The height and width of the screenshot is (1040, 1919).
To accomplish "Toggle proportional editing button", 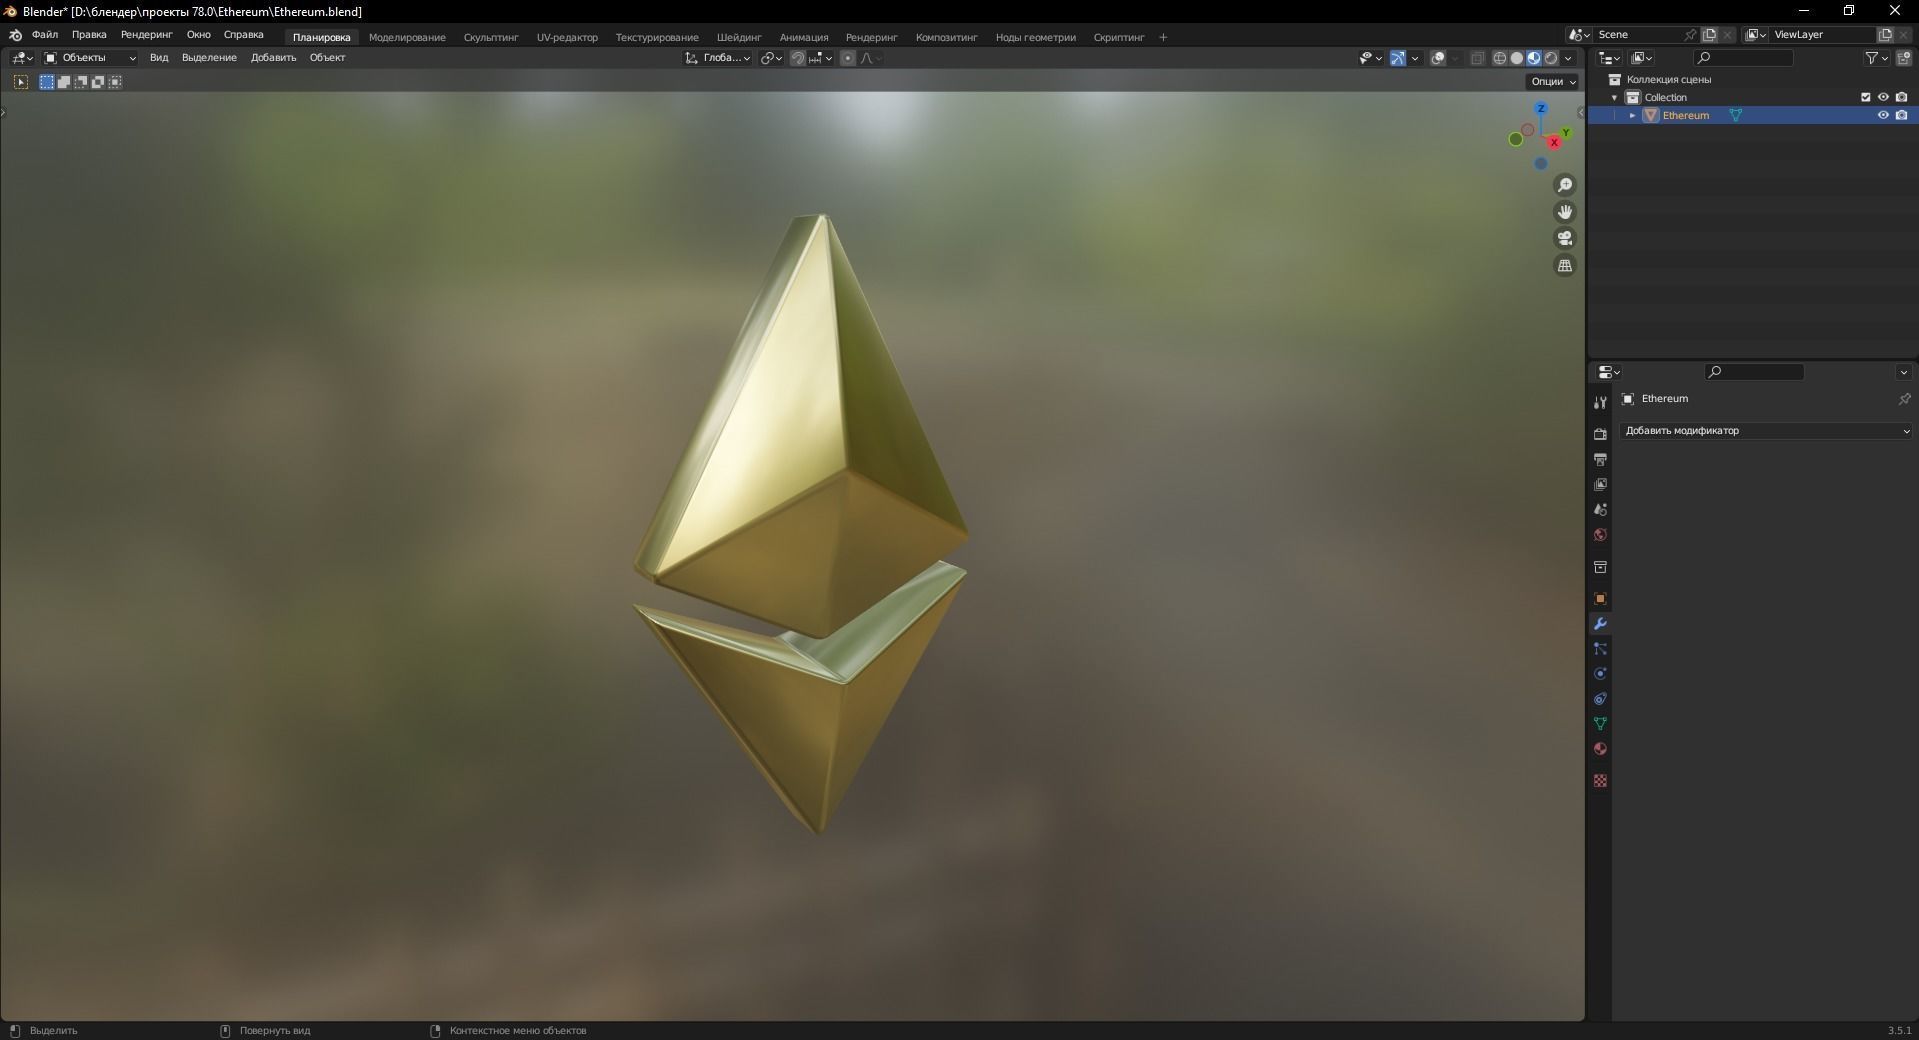I will [848, 58].
